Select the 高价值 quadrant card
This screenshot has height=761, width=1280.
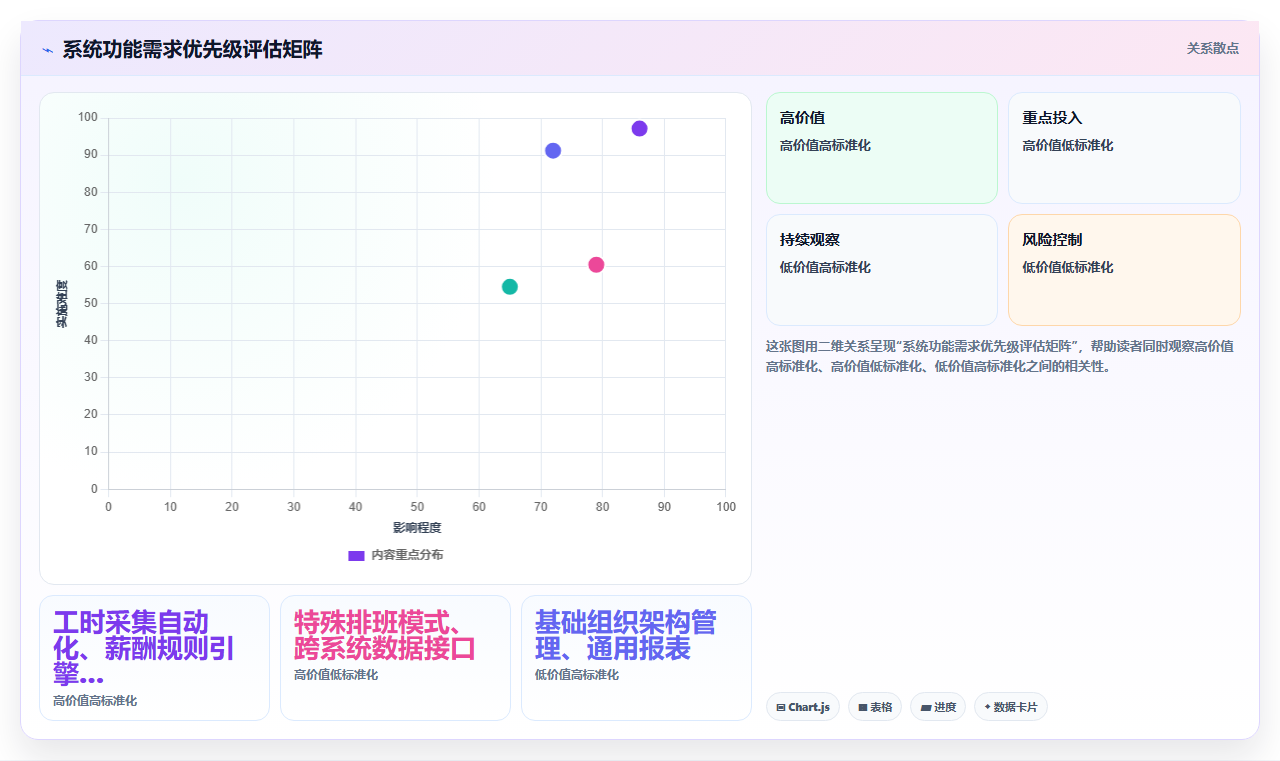click(x=882, y=148)
